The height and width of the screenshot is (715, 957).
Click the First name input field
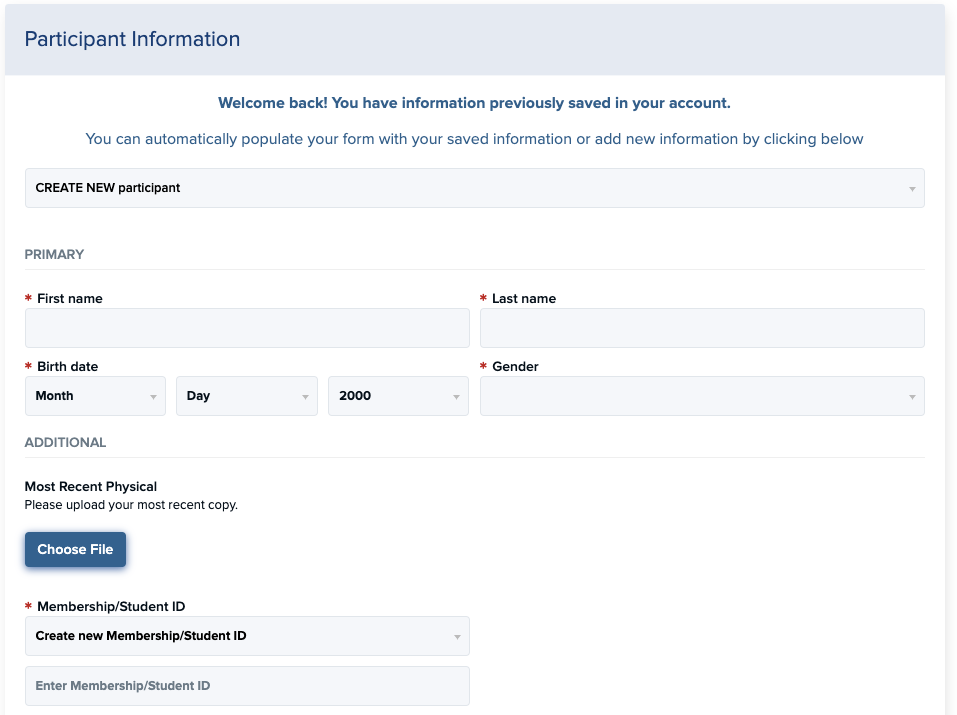tap(247, 328)
